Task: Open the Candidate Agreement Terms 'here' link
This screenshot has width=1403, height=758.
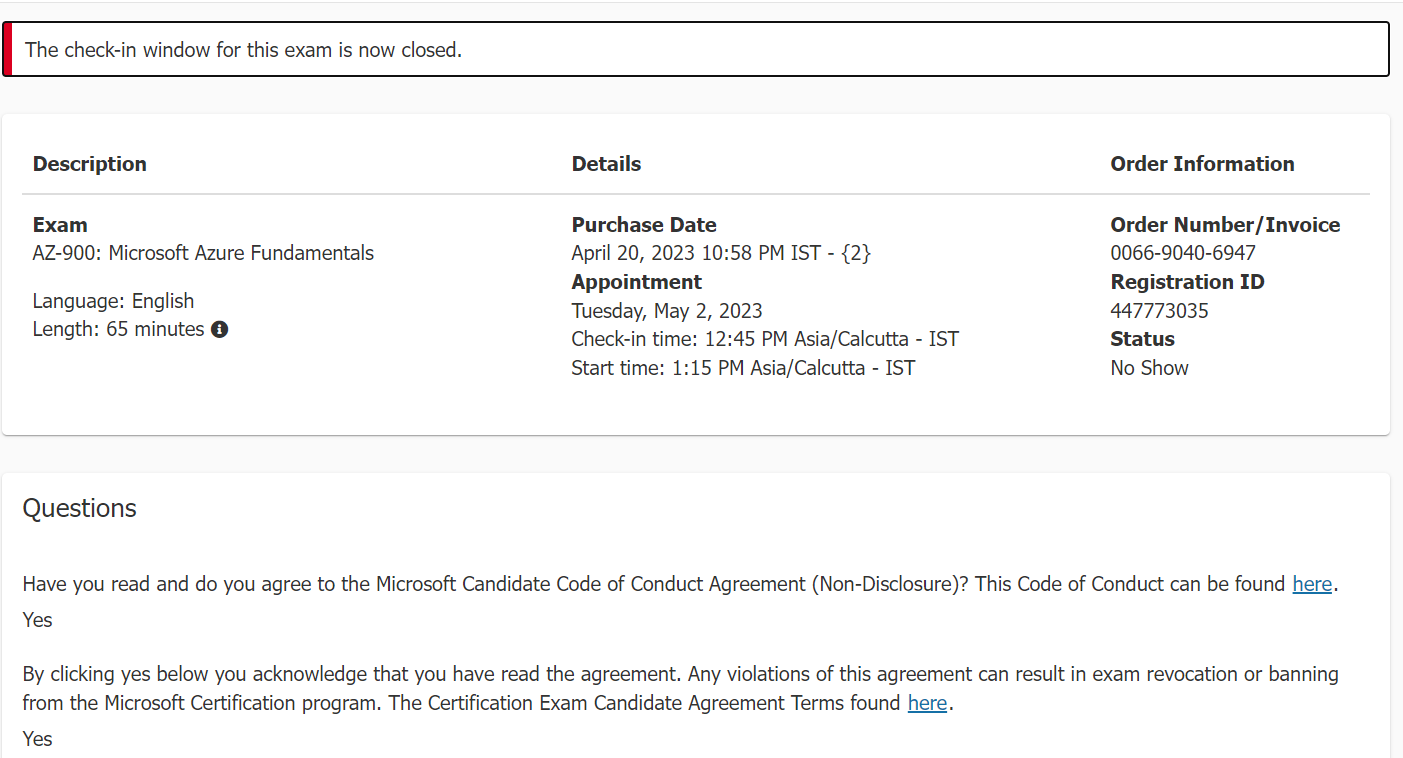Action: (x=927, y=703)
